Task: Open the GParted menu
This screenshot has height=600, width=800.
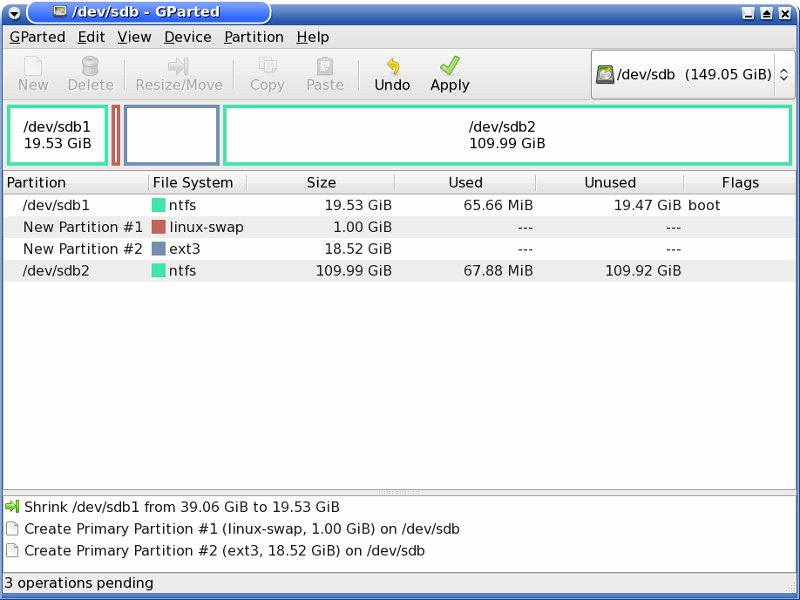Action: click(x=37, y=37)
